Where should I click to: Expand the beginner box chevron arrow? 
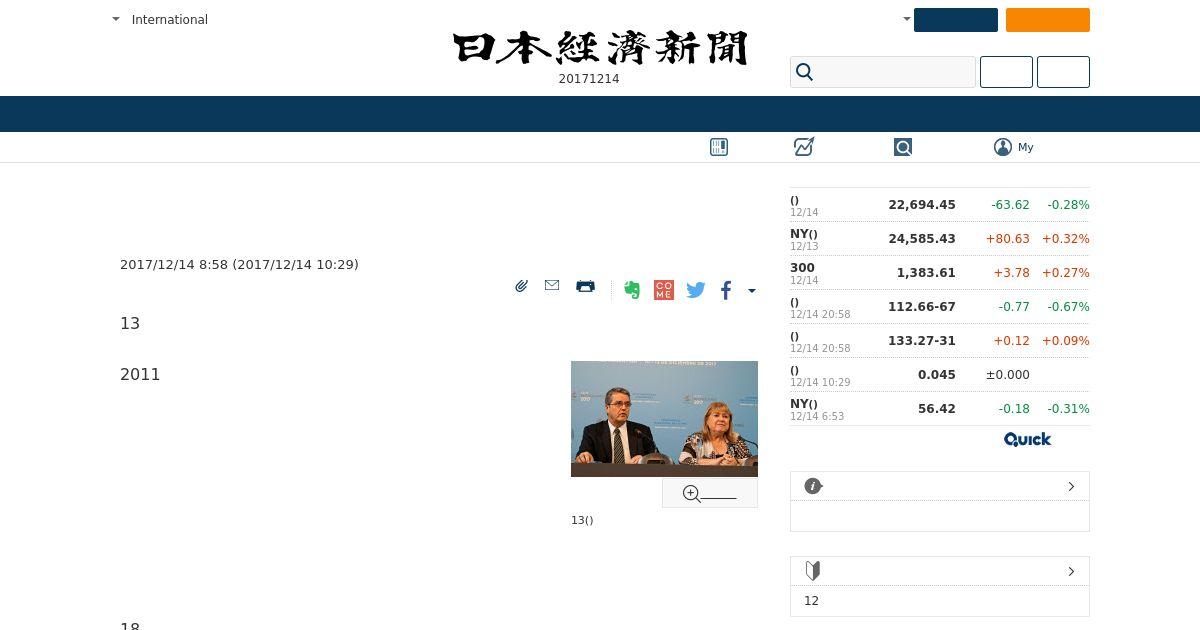[1071, 571]
